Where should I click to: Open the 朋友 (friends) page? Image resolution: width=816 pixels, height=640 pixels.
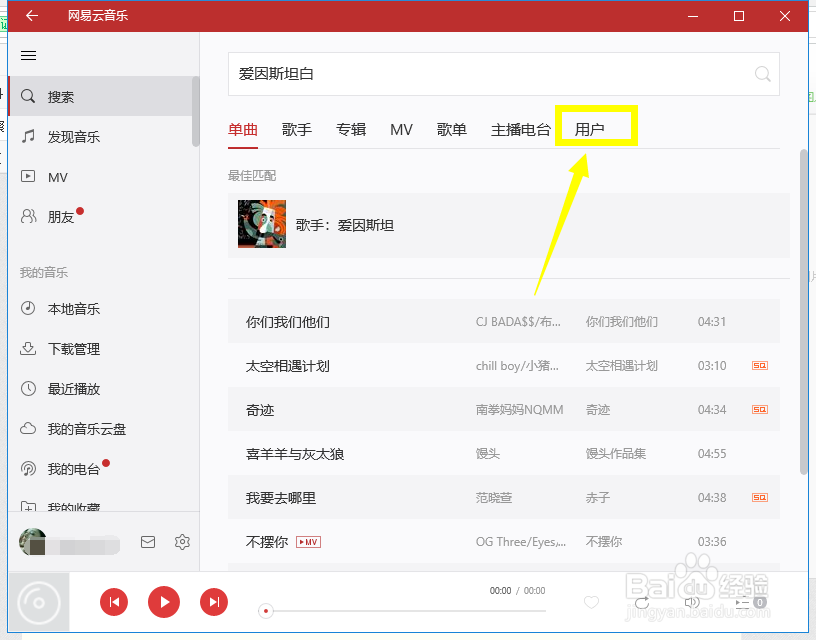pos(60,218)
